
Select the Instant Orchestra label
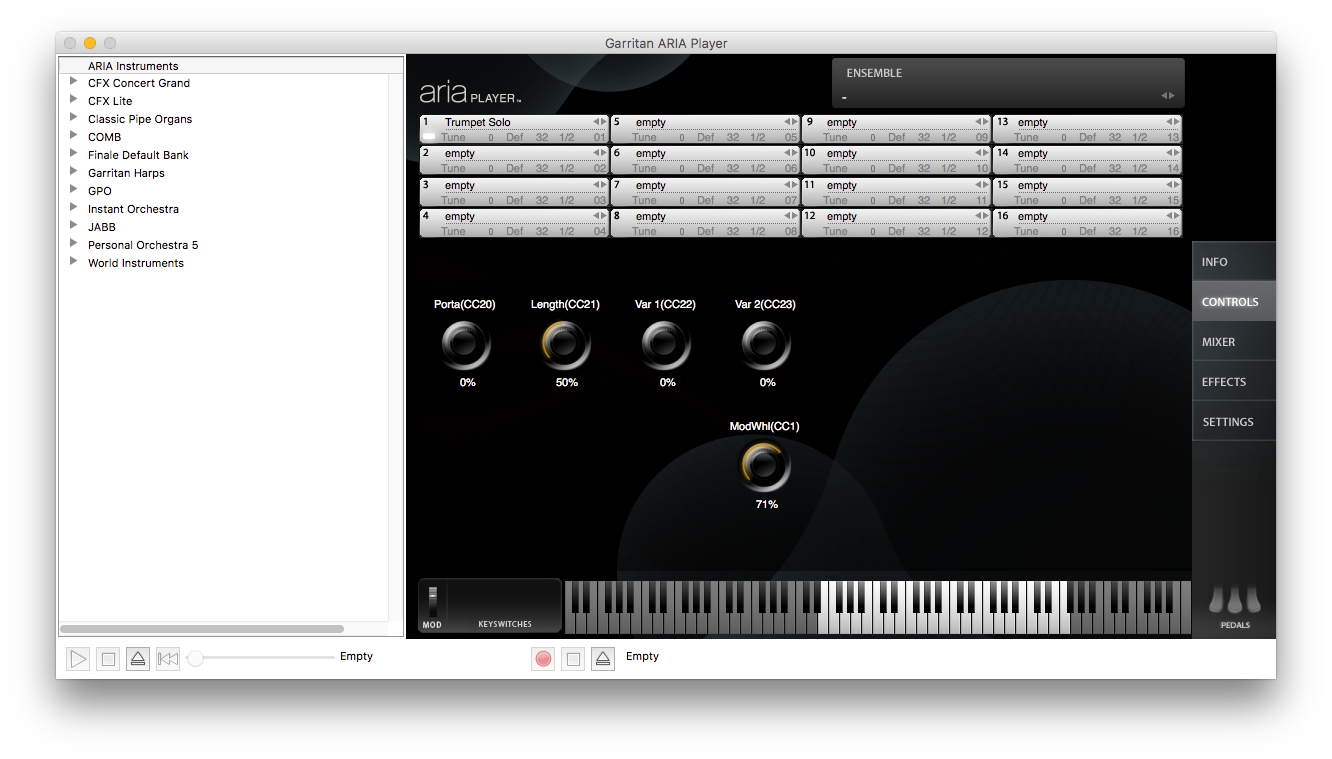pos(133,209)
